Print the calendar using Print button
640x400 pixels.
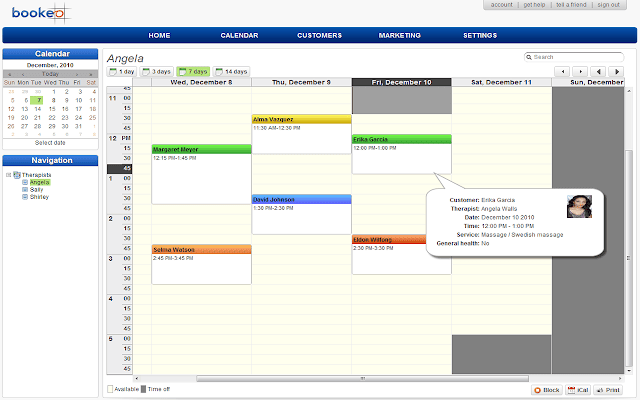tap(607, 389)
